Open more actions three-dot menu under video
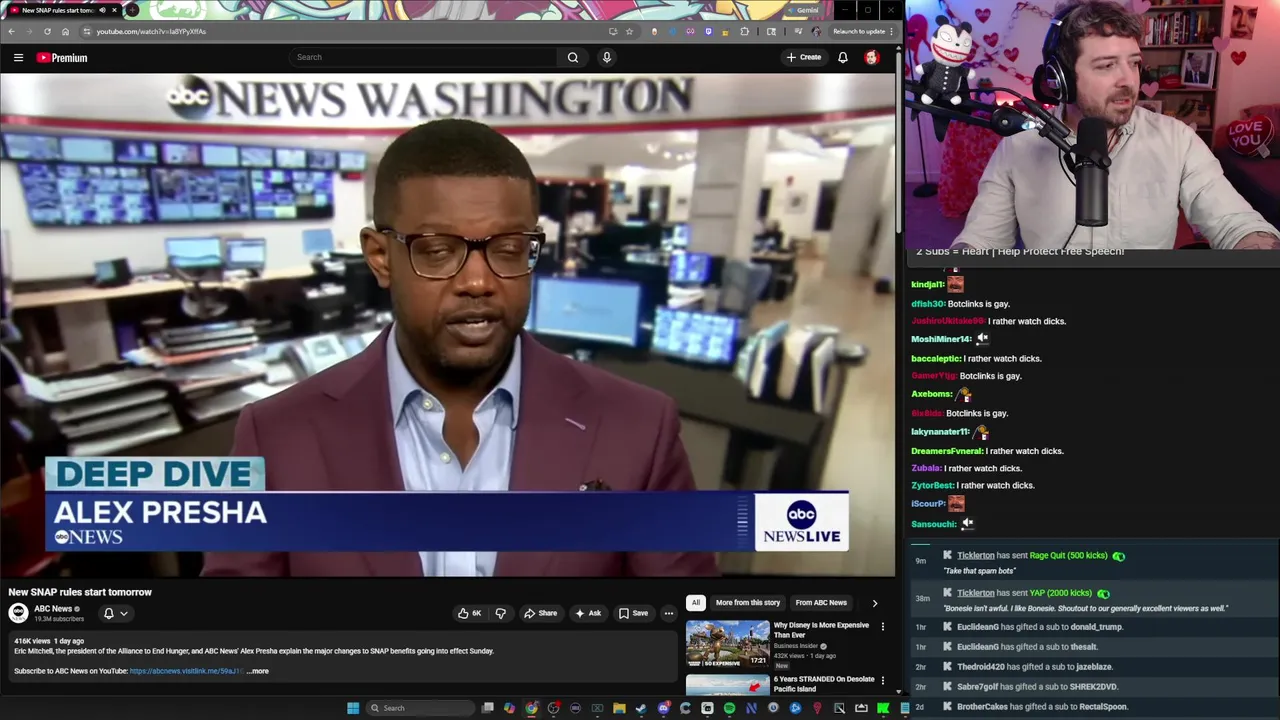The width and height of the screenshot is (1280, 720). 669,613
